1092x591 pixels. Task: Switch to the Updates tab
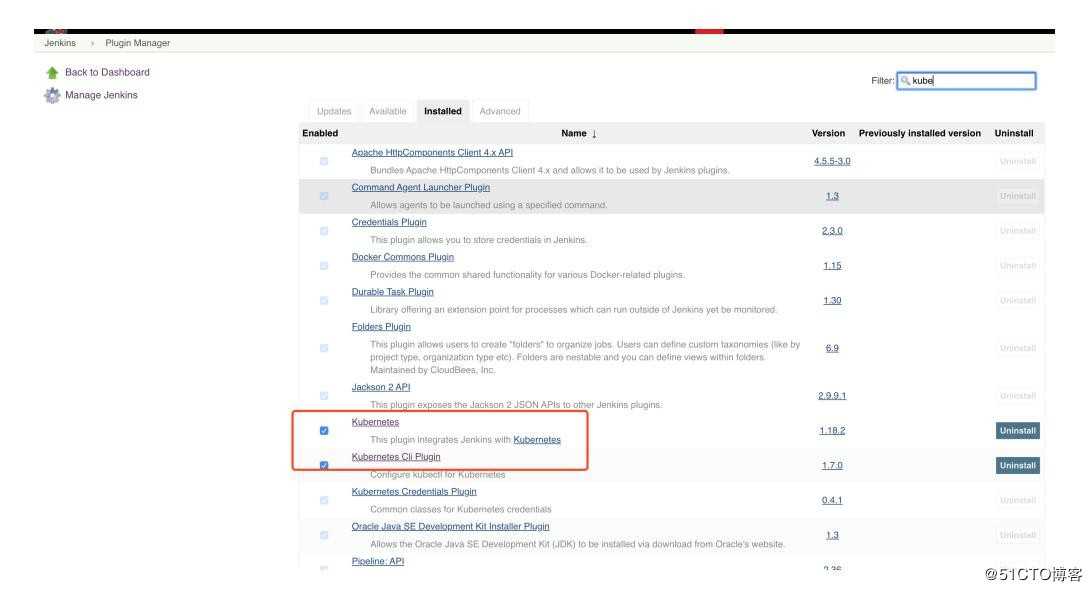pos(334,111)
